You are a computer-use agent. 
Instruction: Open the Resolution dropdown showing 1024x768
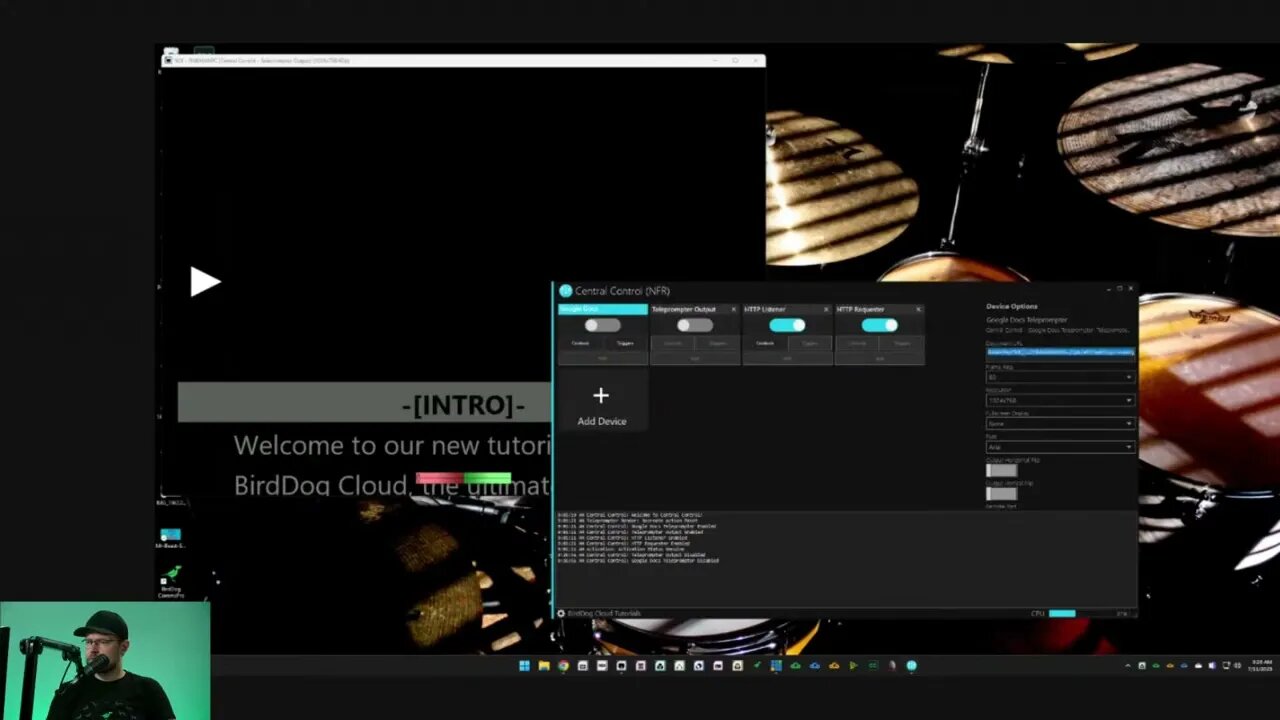tap(1060, 400)
